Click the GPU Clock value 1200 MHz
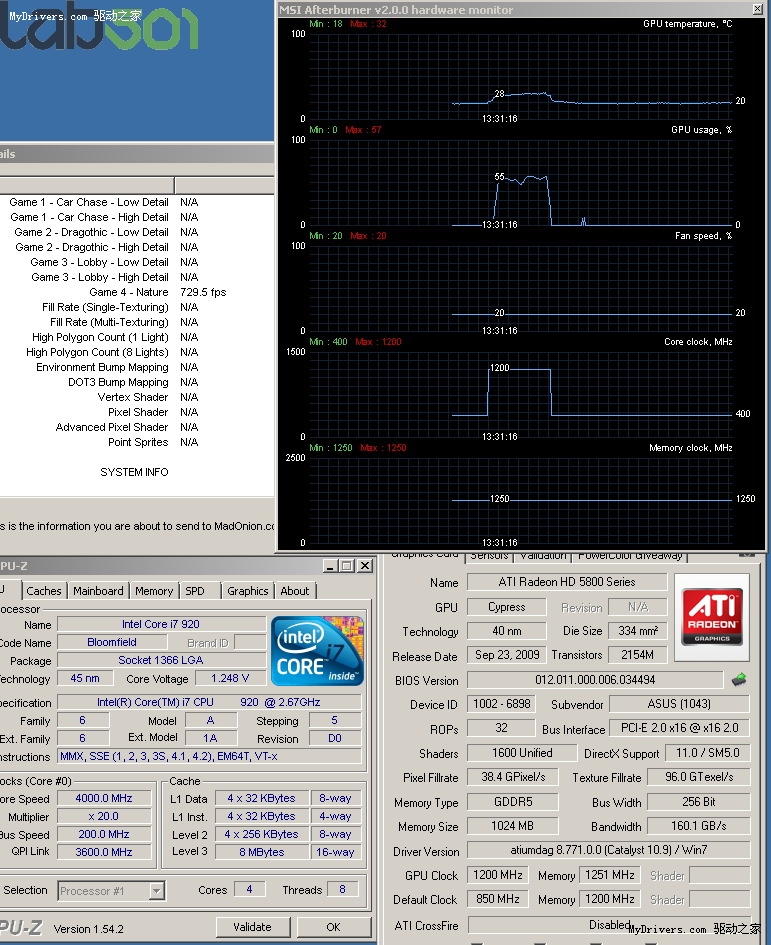This screenshot has height=945, width=771. (497, 875)
